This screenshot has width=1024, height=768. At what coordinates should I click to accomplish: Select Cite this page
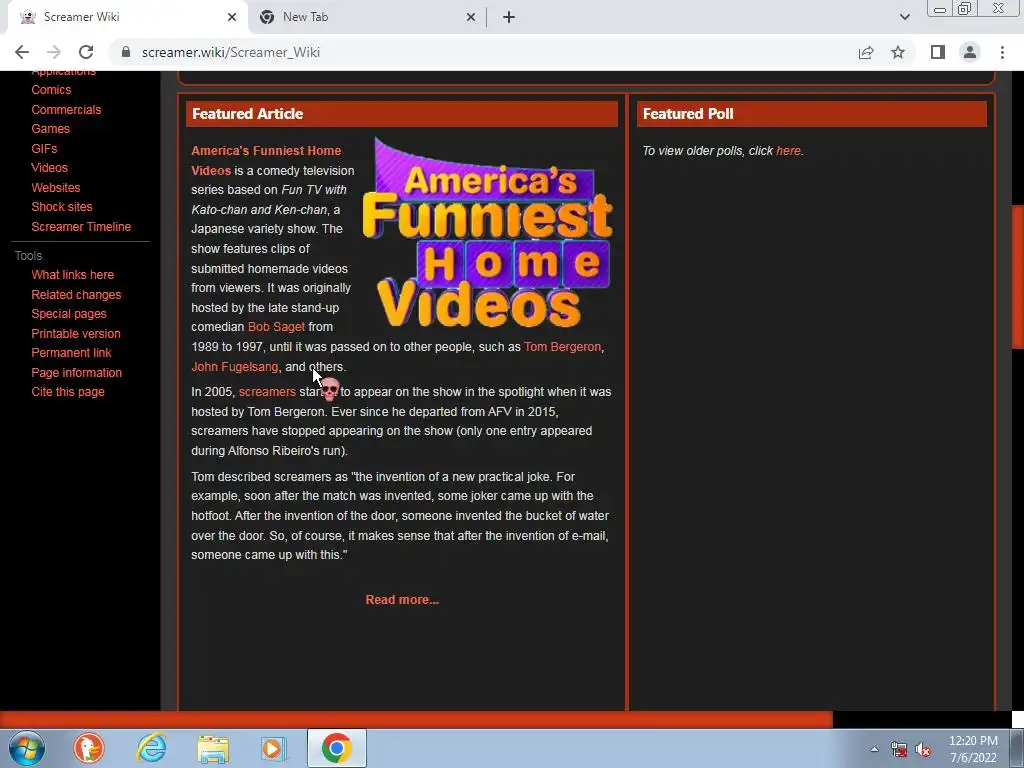[68, 392]
